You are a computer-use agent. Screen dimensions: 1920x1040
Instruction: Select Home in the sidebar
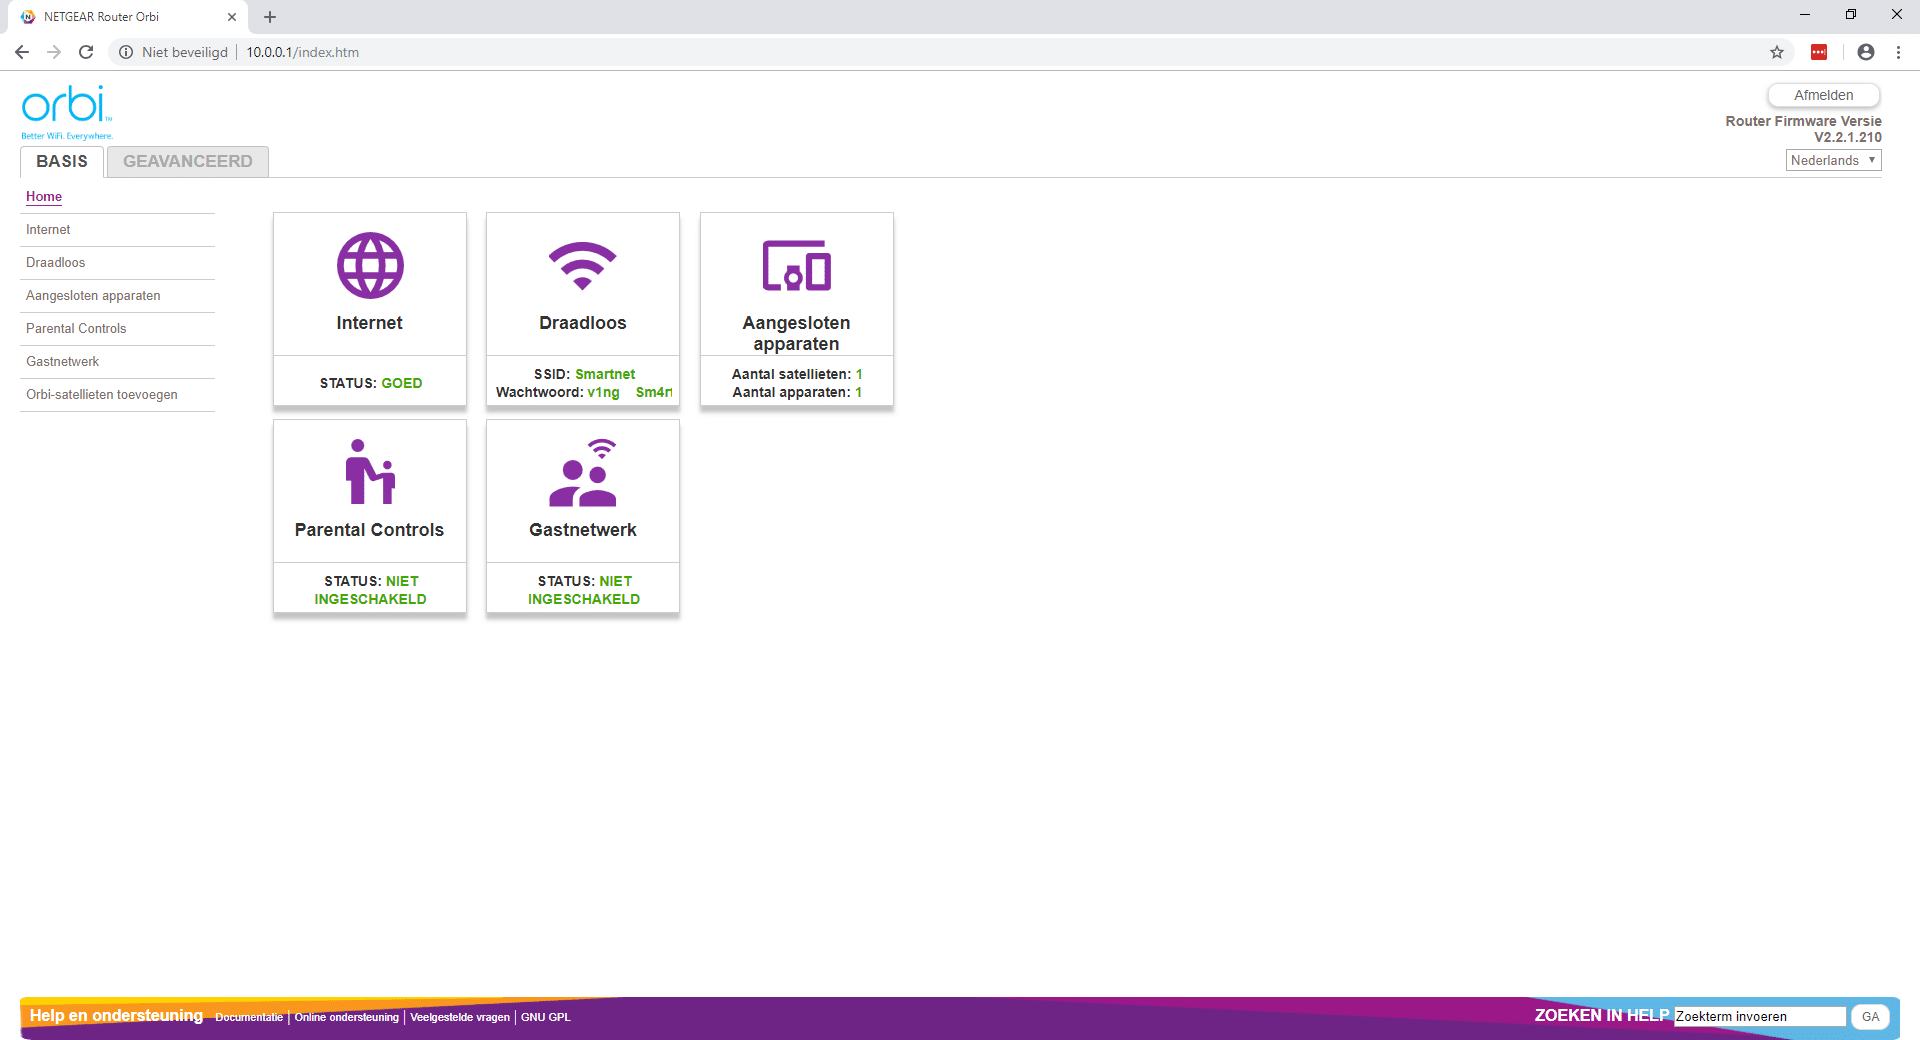point(44,197)
